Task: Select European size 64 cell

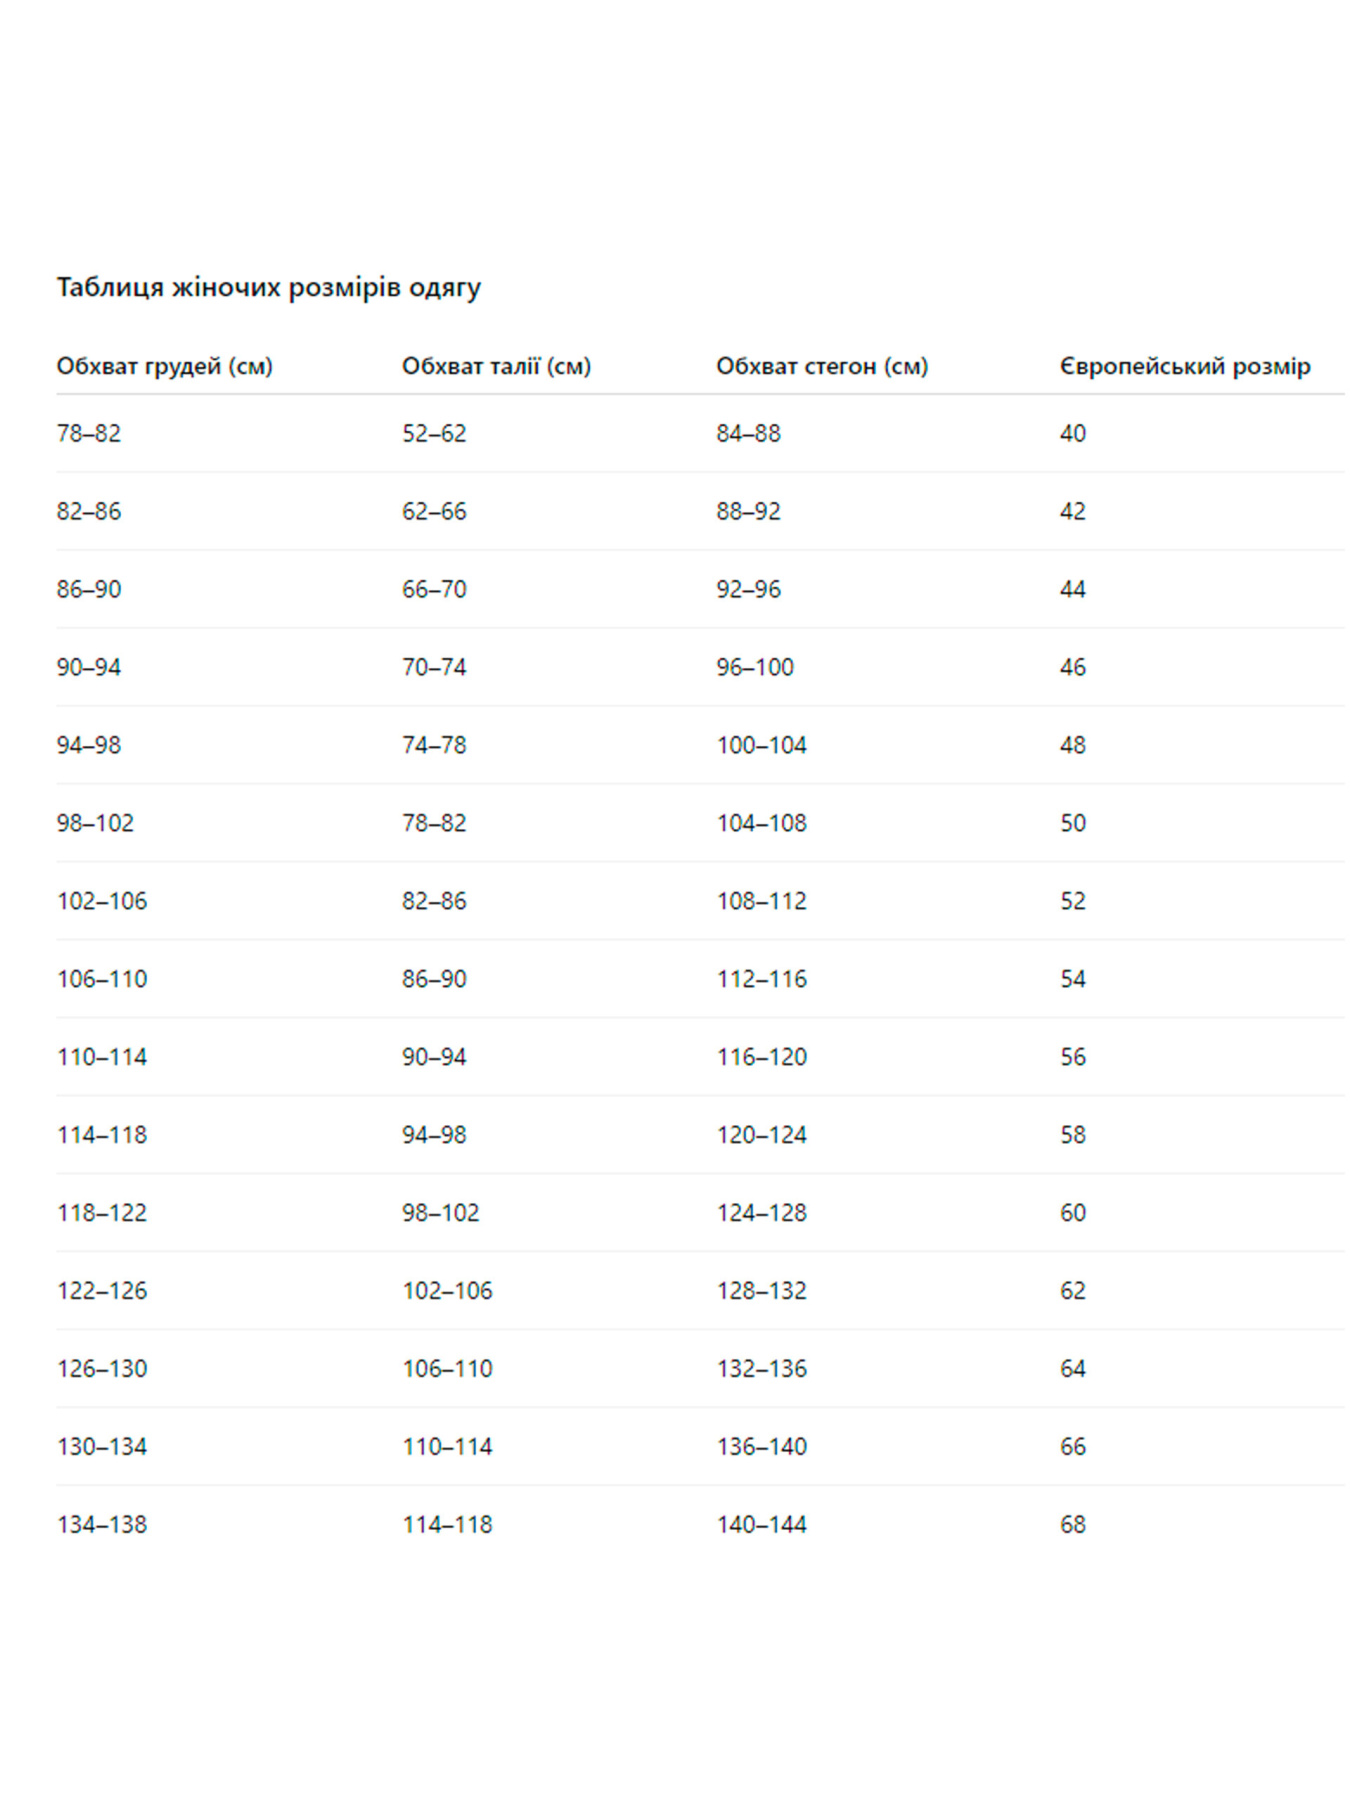Action: pyautogui.click(x=1072, y=1369)
